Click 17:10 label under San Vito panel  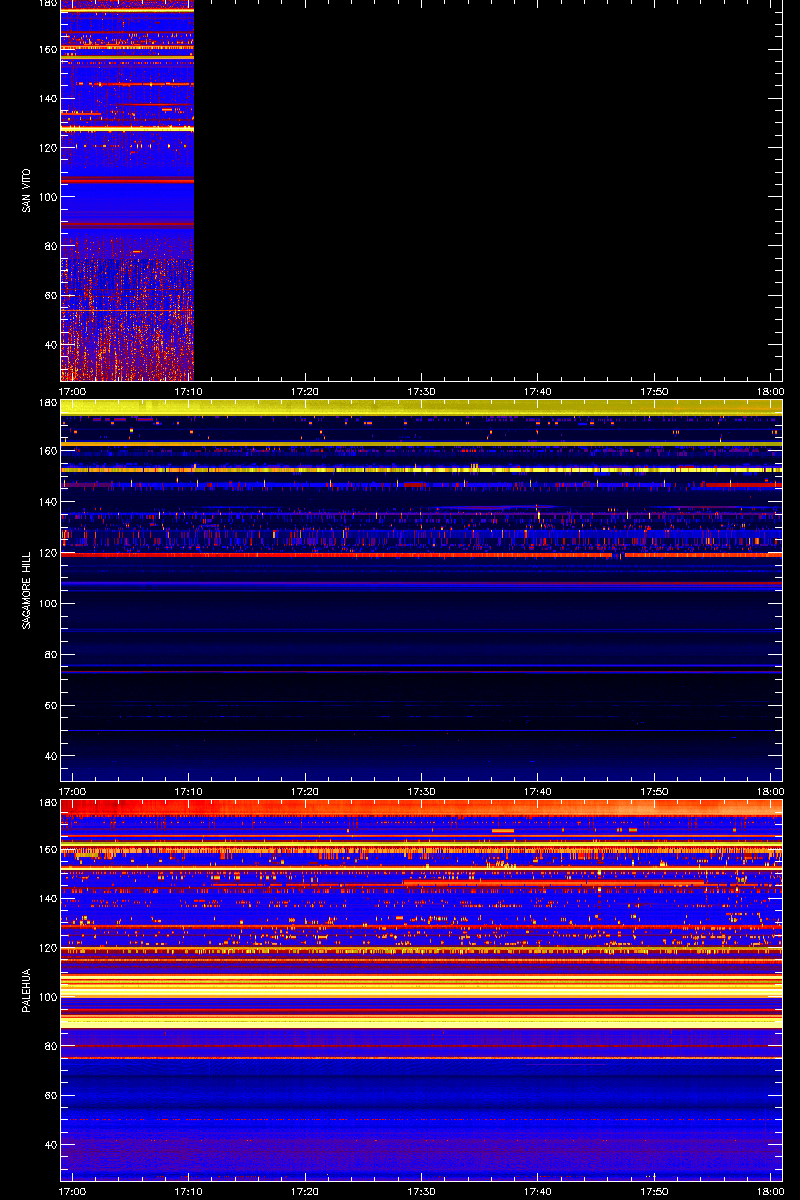click(189, 391)
